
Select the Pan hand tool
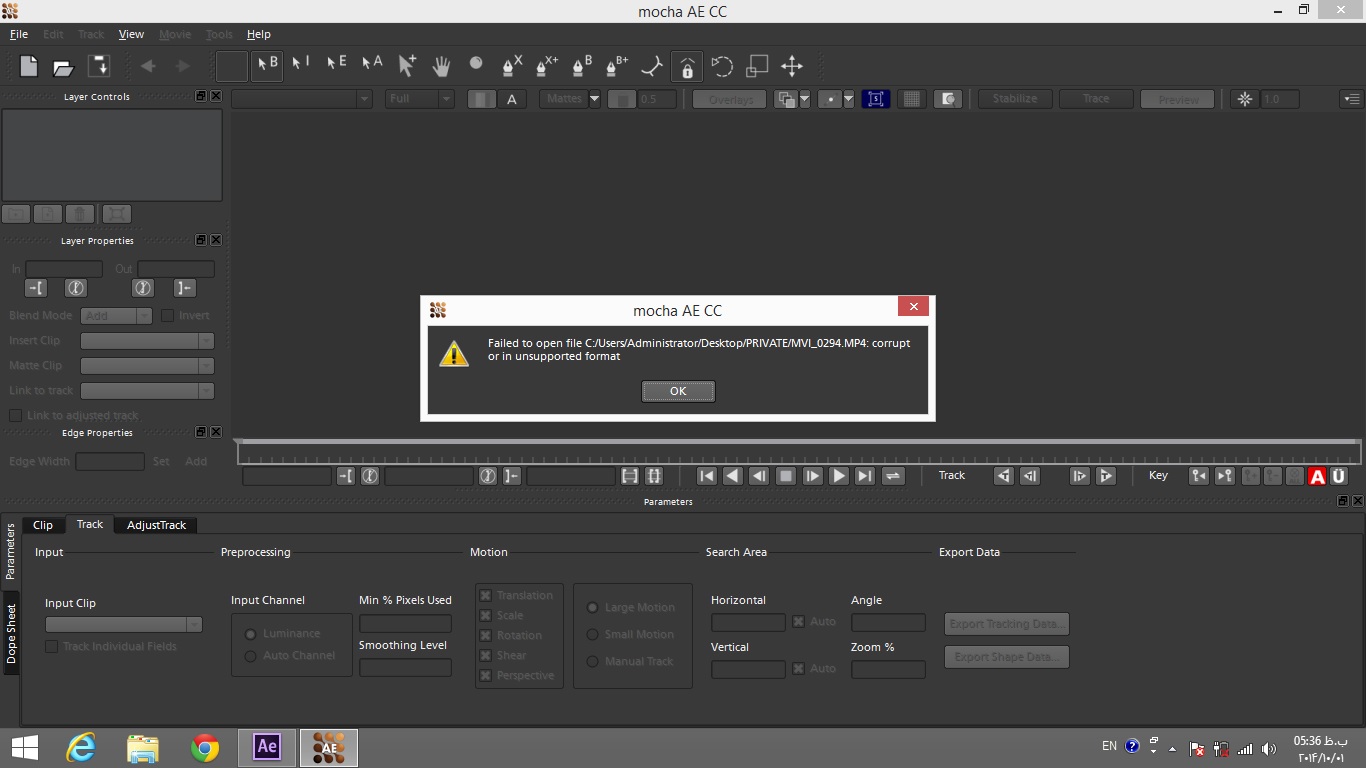tap(441, 66)
